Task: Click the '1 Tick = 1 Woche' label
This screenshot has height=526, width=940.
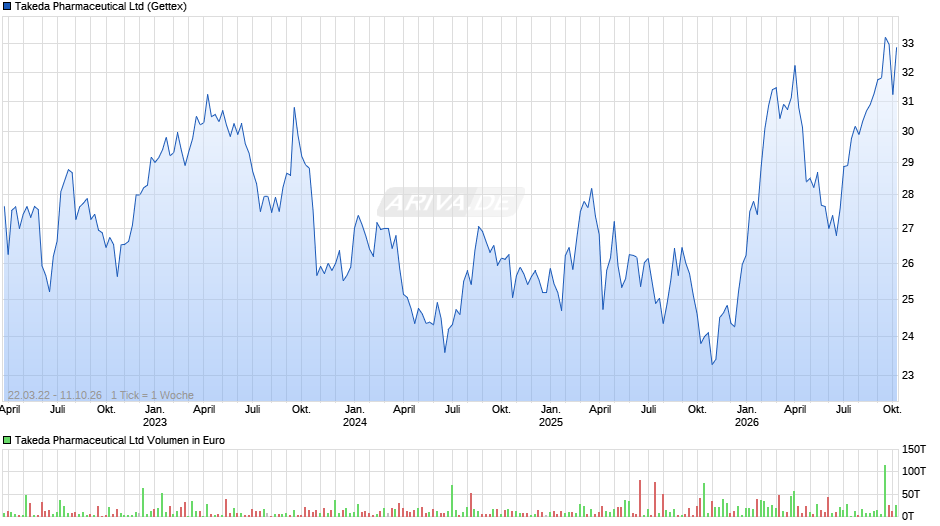Action: click(152, 395)
